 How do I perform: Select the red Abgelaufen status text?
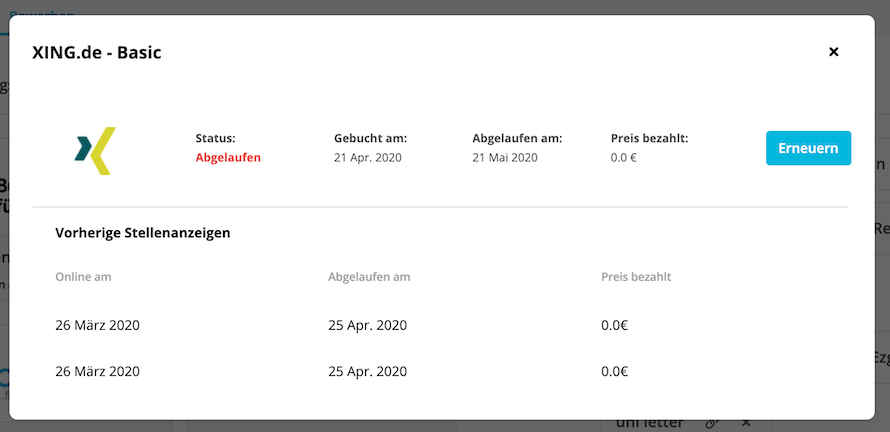click(228, 158)
